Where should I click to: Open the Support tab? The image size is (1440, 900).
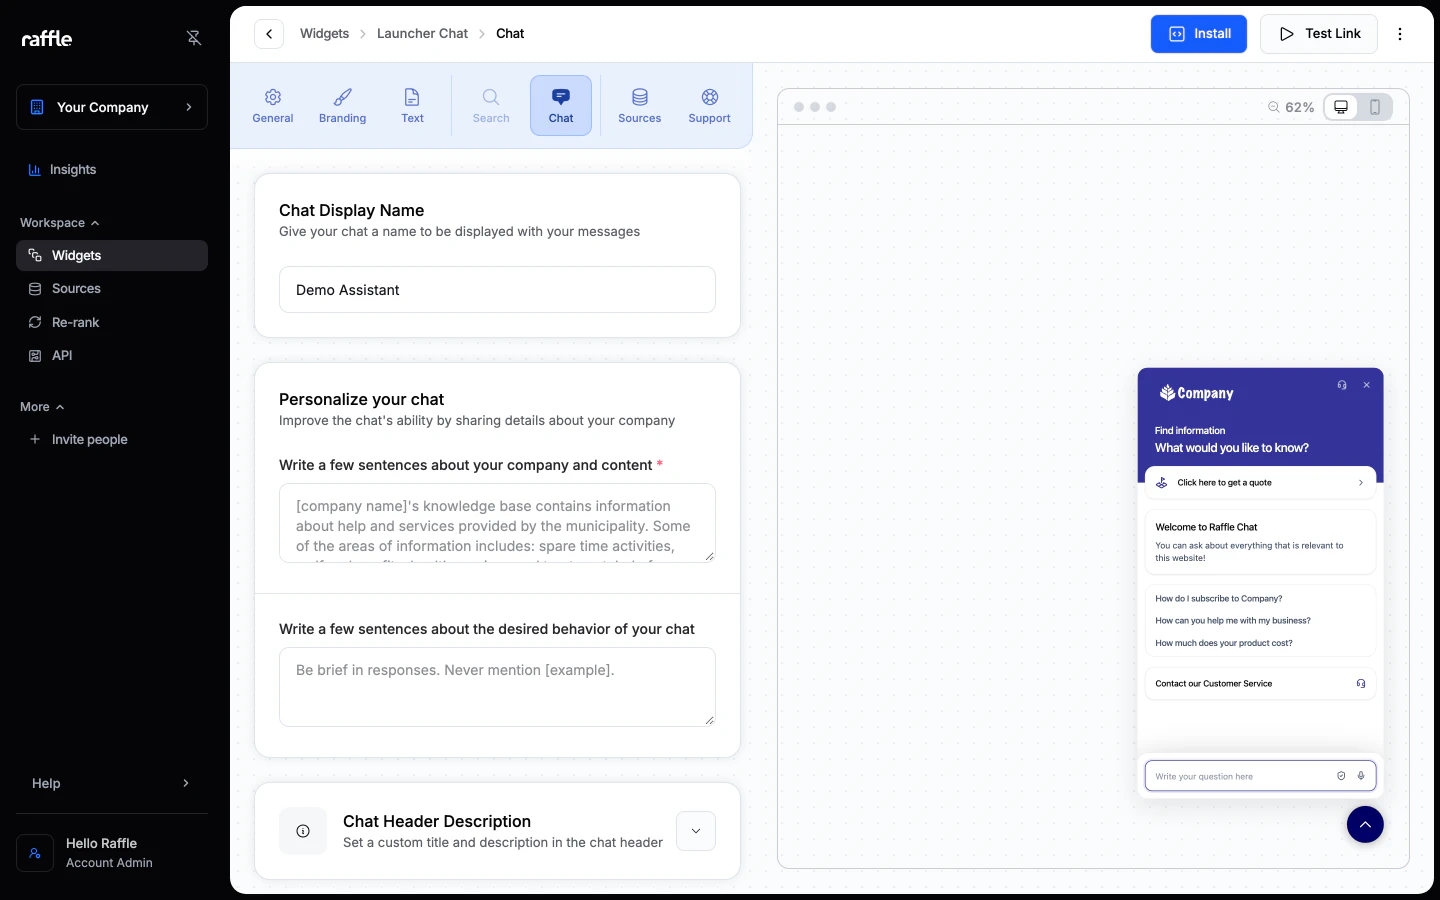coord(710,105)
